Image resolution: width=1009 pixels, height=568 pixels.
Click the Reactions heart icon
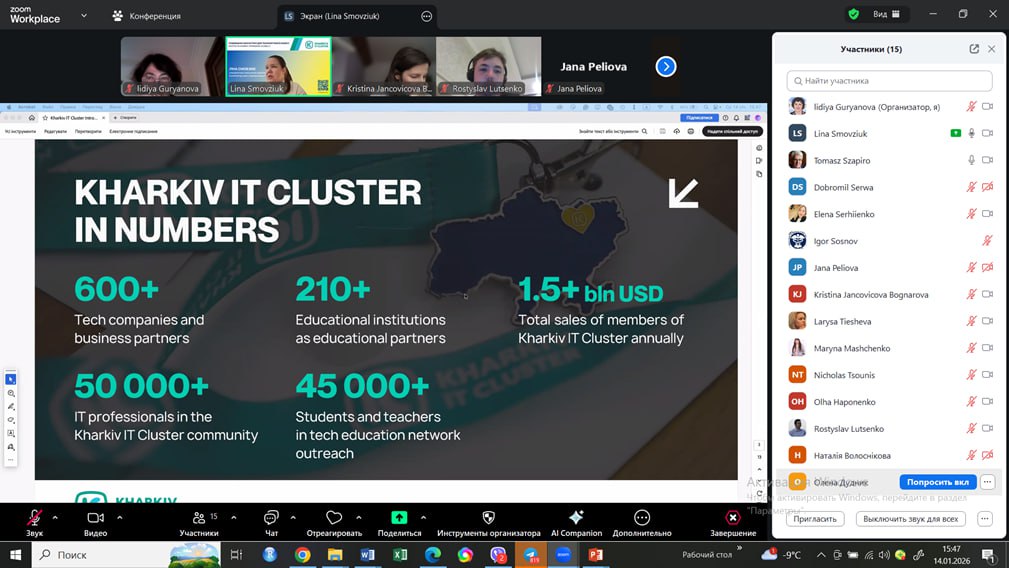click(334, 517)
